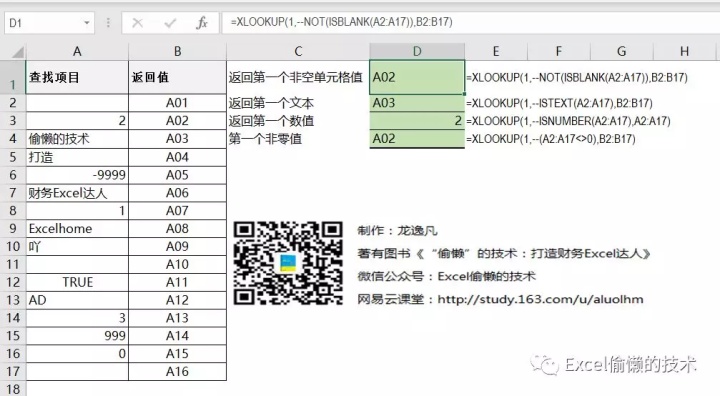Screen dimensions: 720x396
Task: Click the Name Box showing D1
Action: 50,23
